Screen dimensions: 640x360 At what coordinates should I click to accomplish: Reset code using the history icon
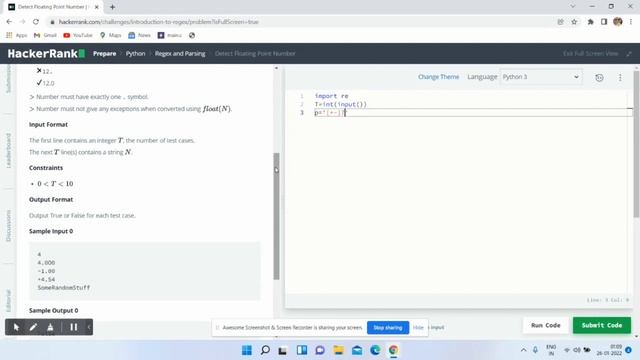coord(599,78)
